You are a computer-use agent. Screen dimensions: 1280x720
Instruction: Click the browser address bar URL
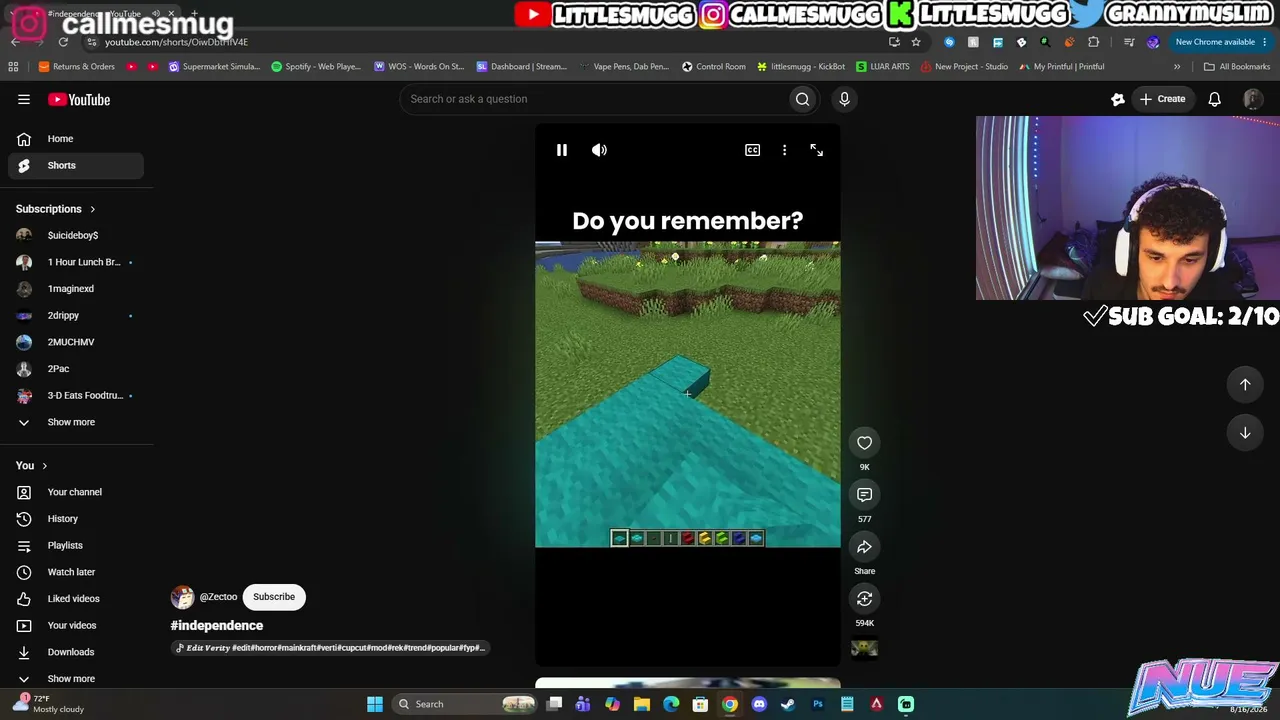176,42
